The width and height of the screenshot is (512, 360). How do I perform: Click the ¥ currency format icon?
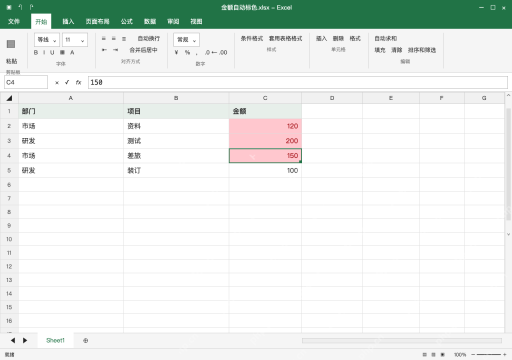tap(177, 53)
